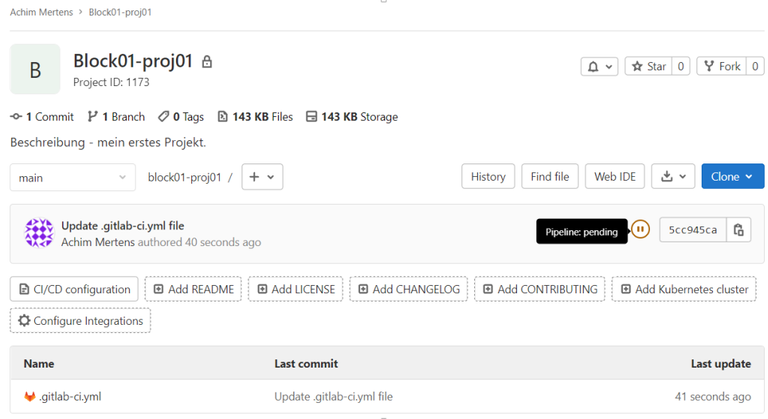The width and height of the screenshot is (768, 419).
Task: Click the private lock icon beside title
Action: point(207,62)
